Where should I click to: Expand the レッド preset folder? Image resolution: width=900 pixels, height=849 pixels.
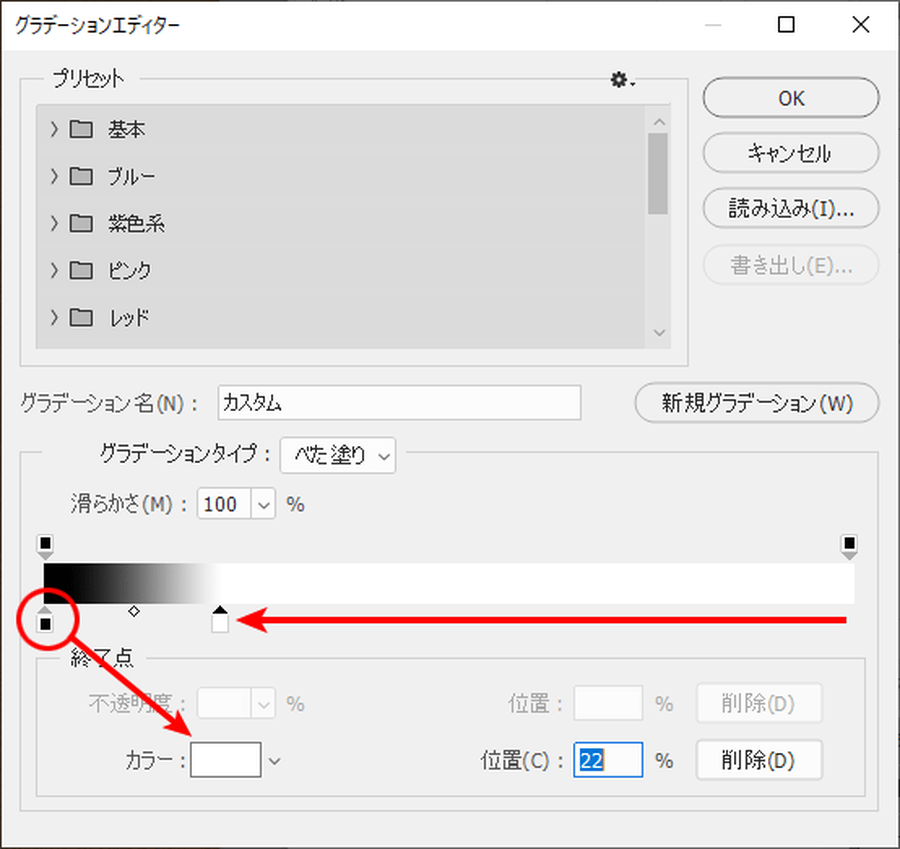click(x=54, y=317)
